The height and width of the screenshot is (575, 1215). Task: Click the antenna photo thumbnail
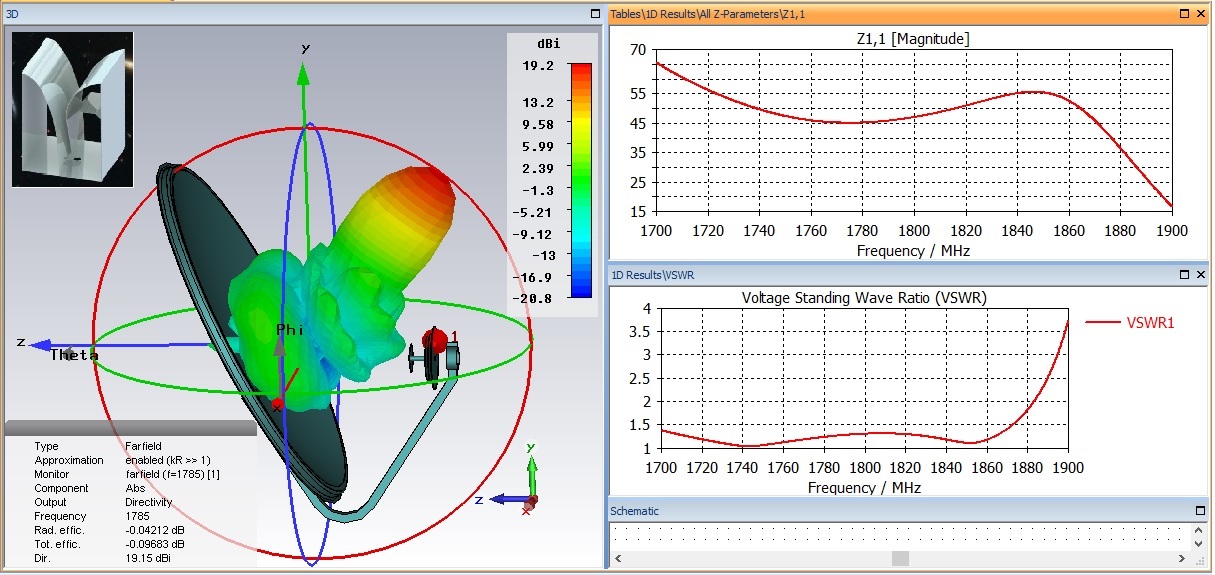click(x=72, y=109)
